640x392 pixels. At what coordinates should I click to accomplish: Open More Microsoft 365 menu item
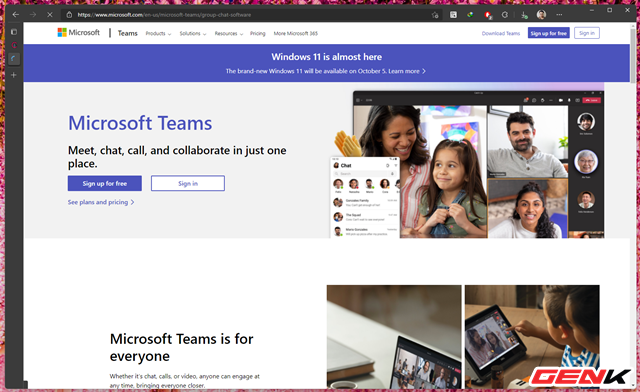296,33
